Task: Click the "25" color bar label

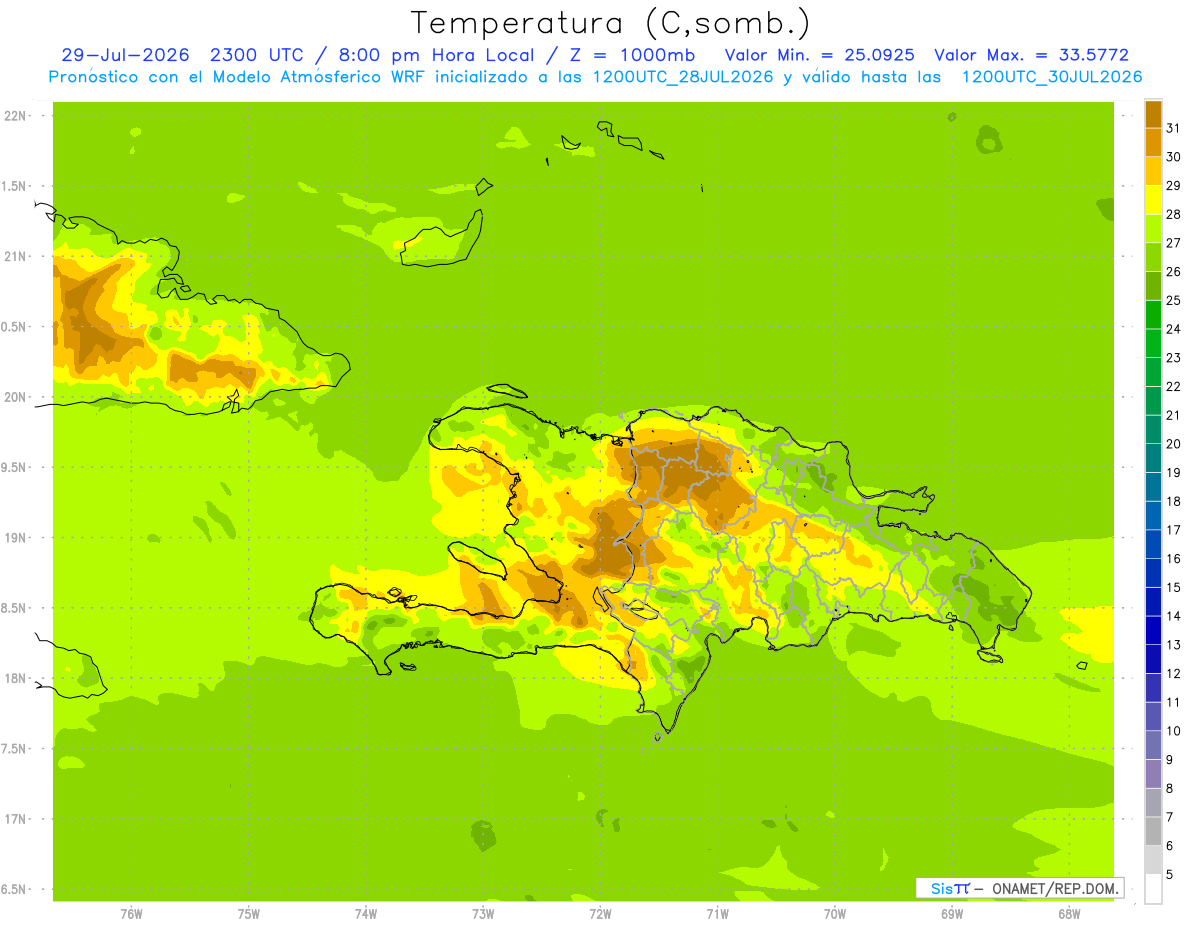Action: click(x=1173, y=300)
